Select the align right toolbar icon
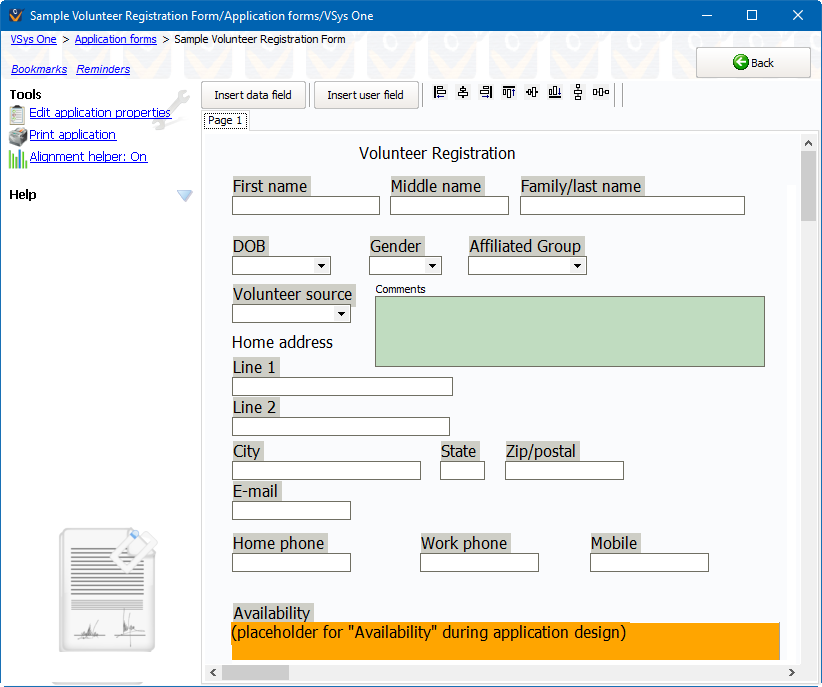822x687 pixels. click(486, 92)
